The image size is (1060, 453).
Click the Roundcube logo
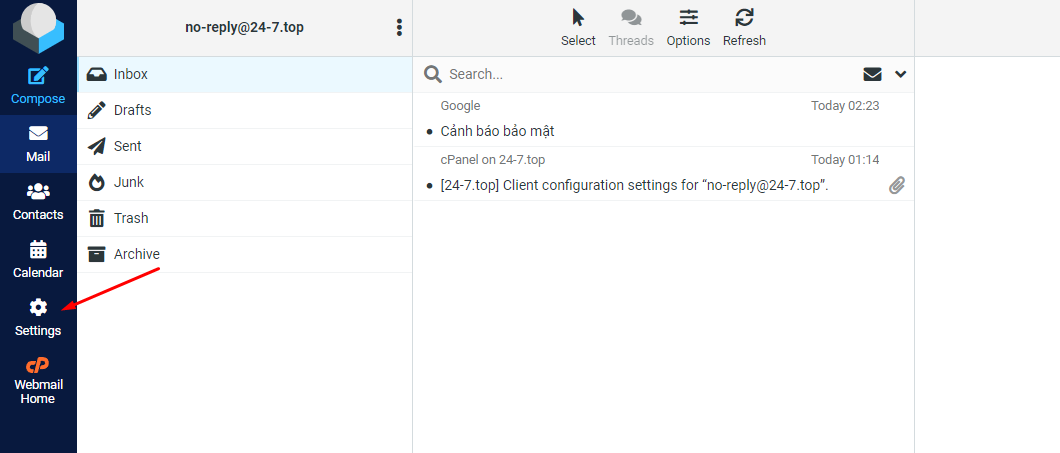[38, 27]
